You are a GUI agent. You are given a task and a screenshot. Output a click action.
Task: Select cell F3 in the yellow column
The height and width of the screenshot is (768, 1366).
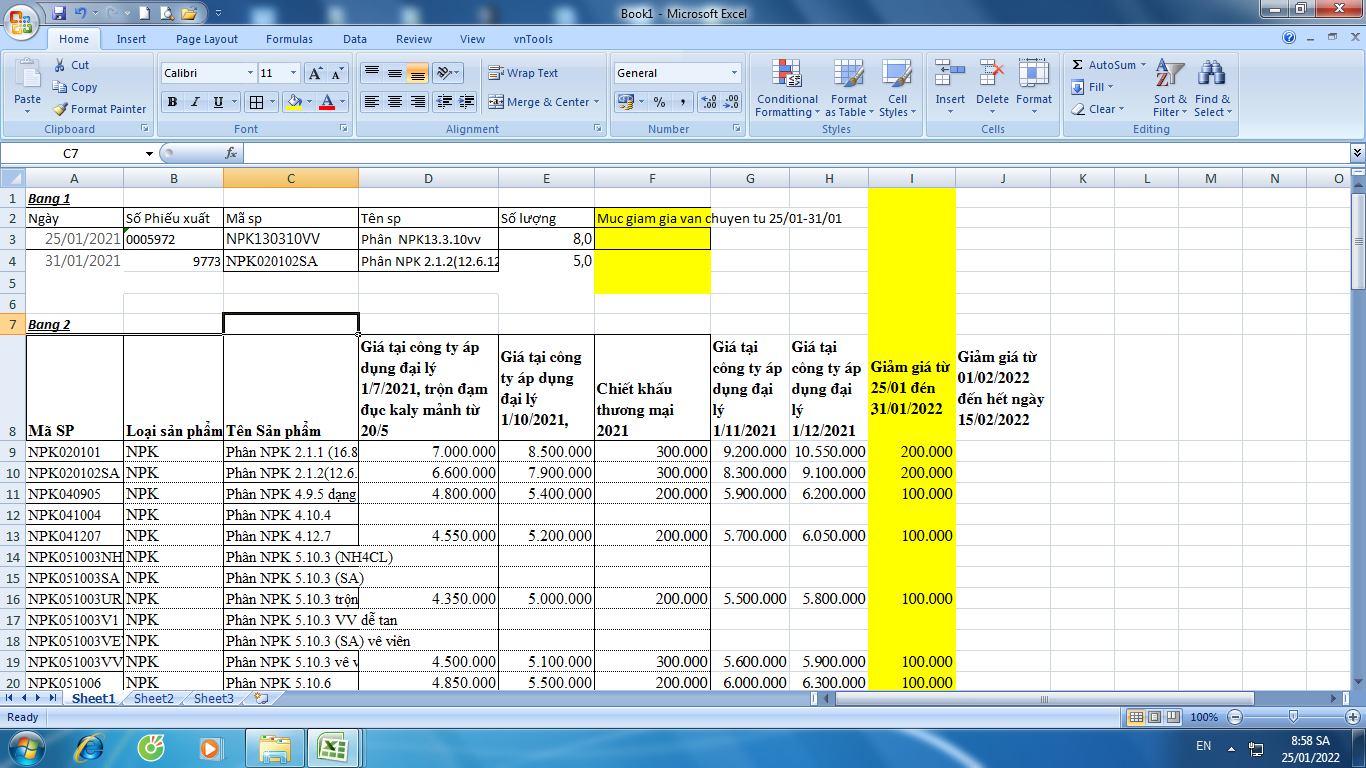pyautogui.click(x=652, y=239)
